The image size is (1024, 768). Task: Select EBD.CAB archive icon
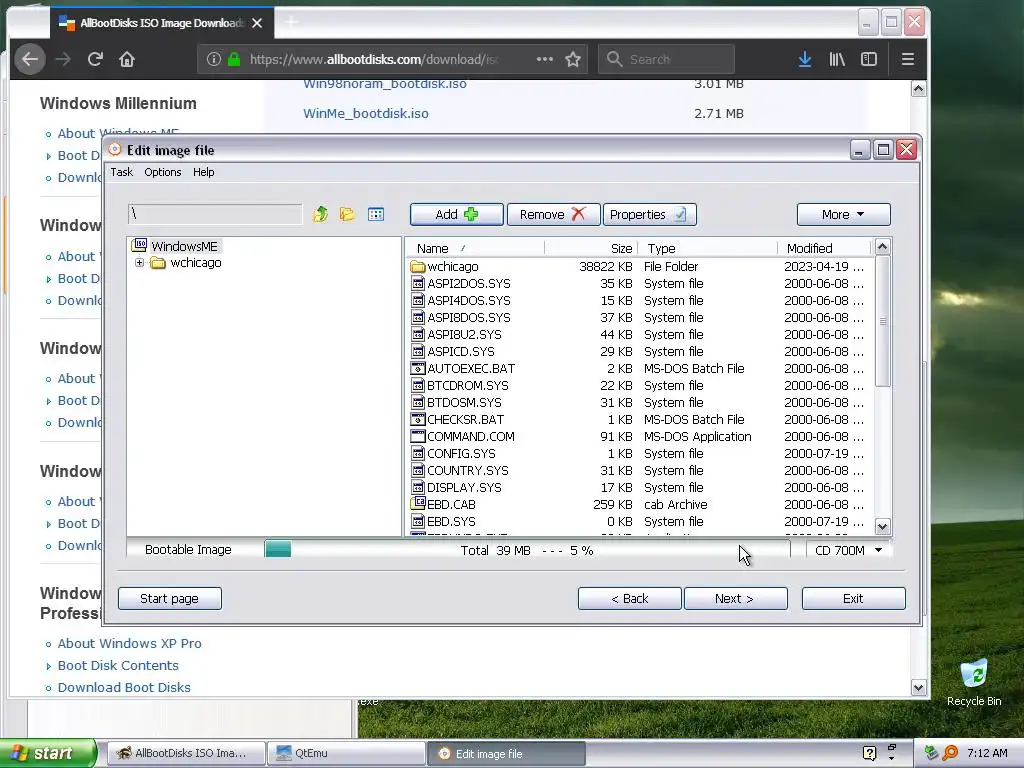pyautogui.click(x=418, y=504)
